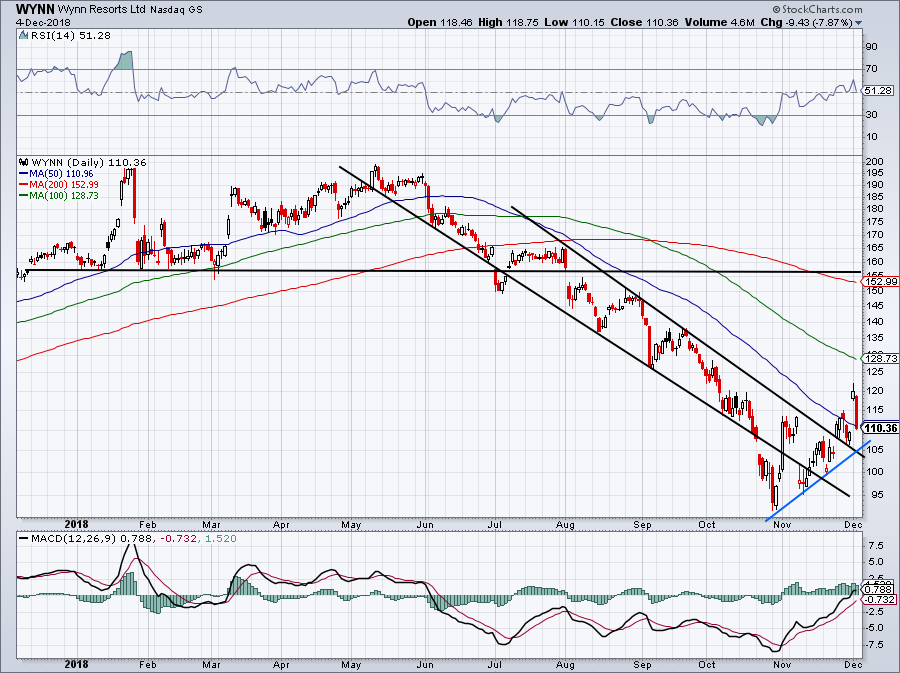The width and height of the screenshot is (900, 673).
Task: Click the Wynn Resorts Ltd company name
Action: click(103, 10)
